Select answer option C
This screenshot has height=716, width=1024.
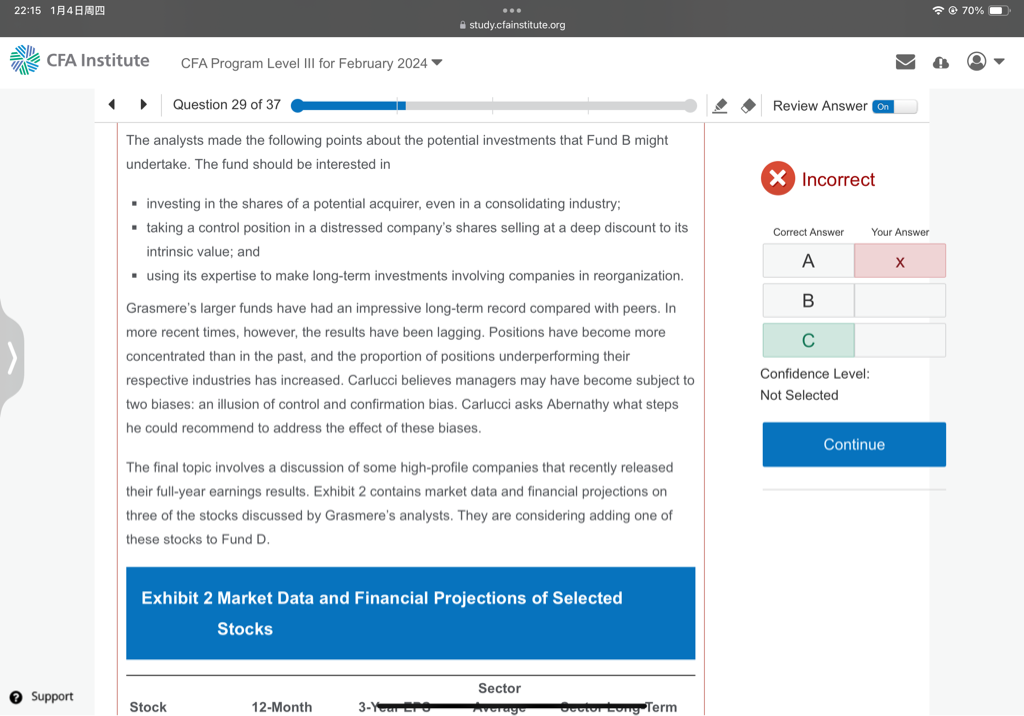pos(808,340)
